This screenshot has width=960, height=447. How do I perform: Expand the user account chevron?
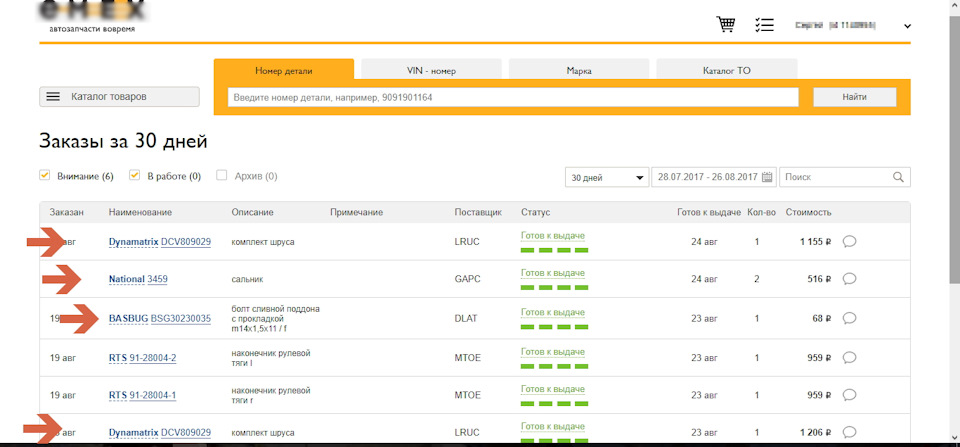click(x=907, y=26)
